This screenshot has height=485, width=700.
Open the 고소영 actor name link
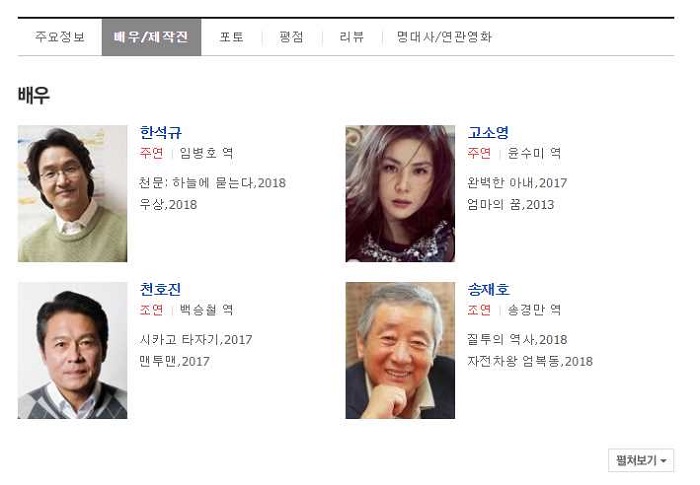pos(488,132)
